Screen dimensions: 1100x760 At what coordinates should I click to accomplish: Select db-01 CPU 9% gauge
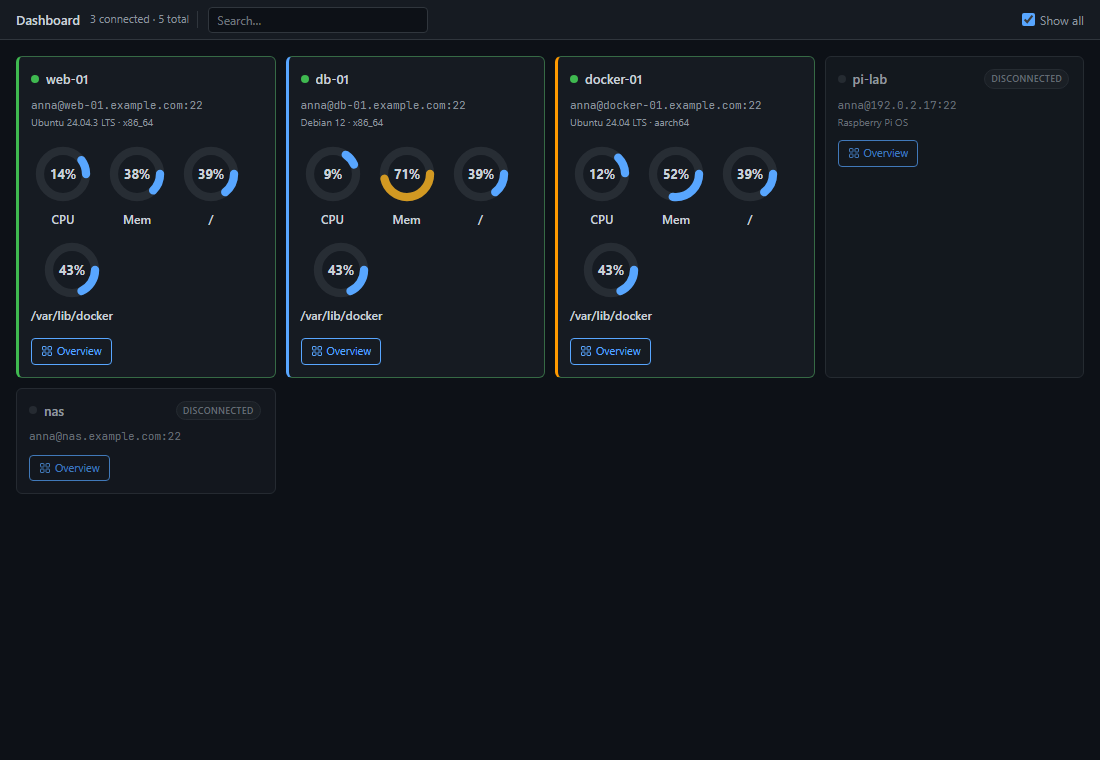pyautogui.click(x=333, y=174)
